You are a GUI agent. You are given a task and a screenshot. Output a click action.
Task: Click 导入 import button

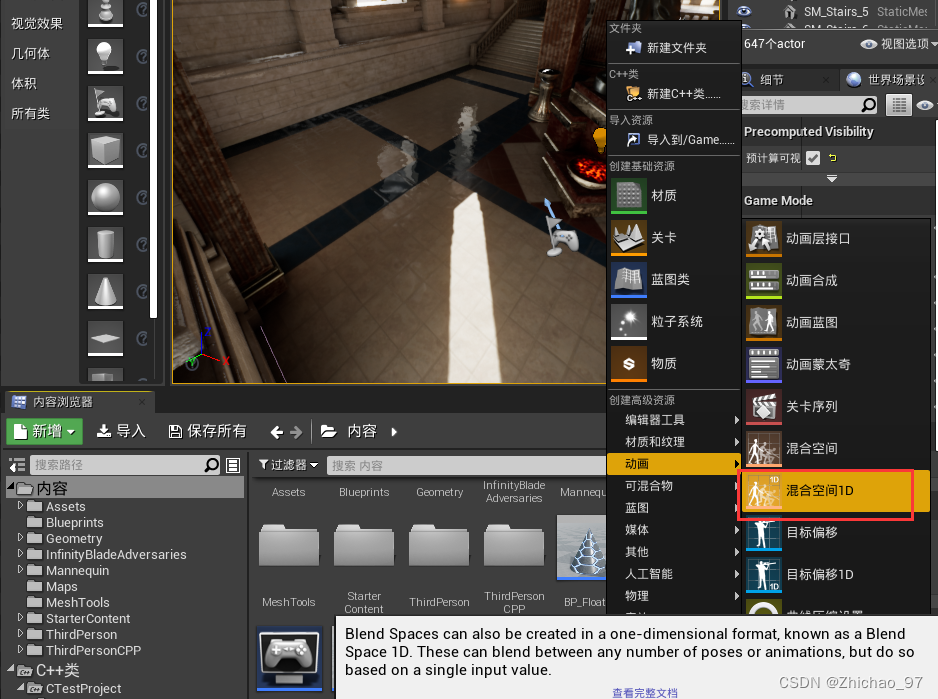(x=121, y=431)
